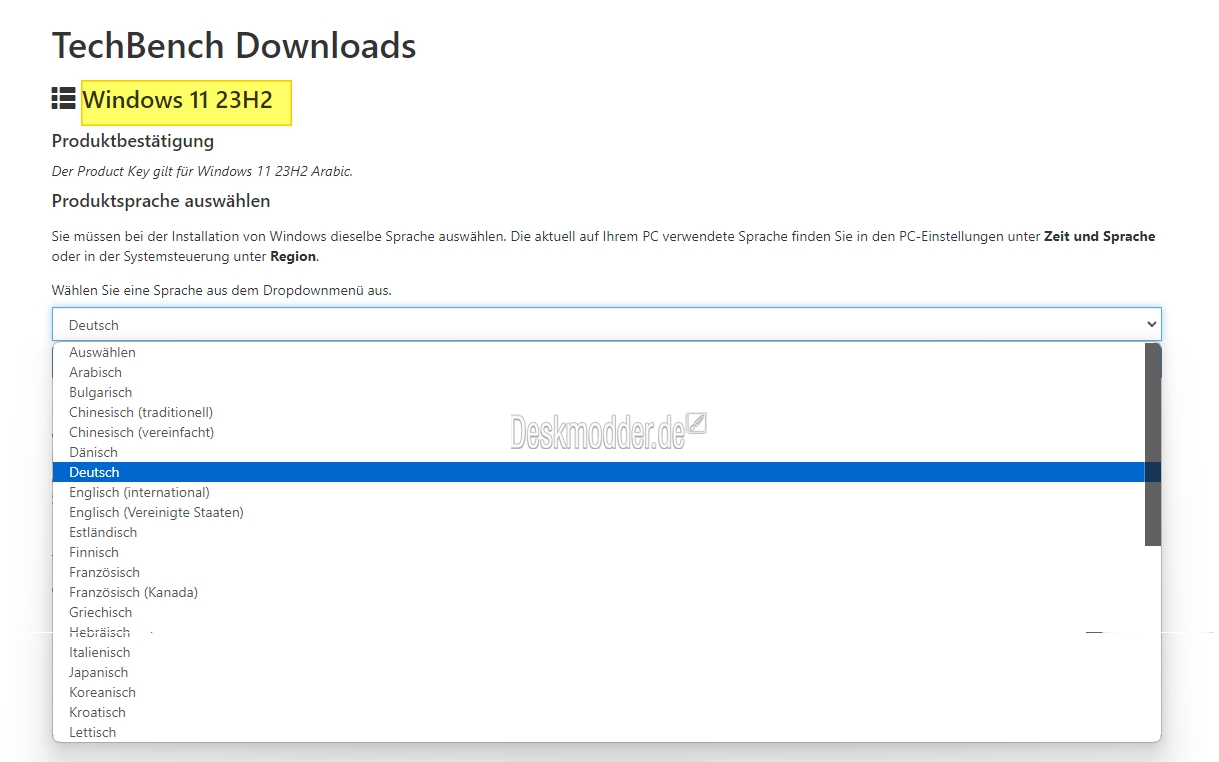This screenshot has width=1219, height=762.
Task: Click the bold Region text
Action: point(294,256)
